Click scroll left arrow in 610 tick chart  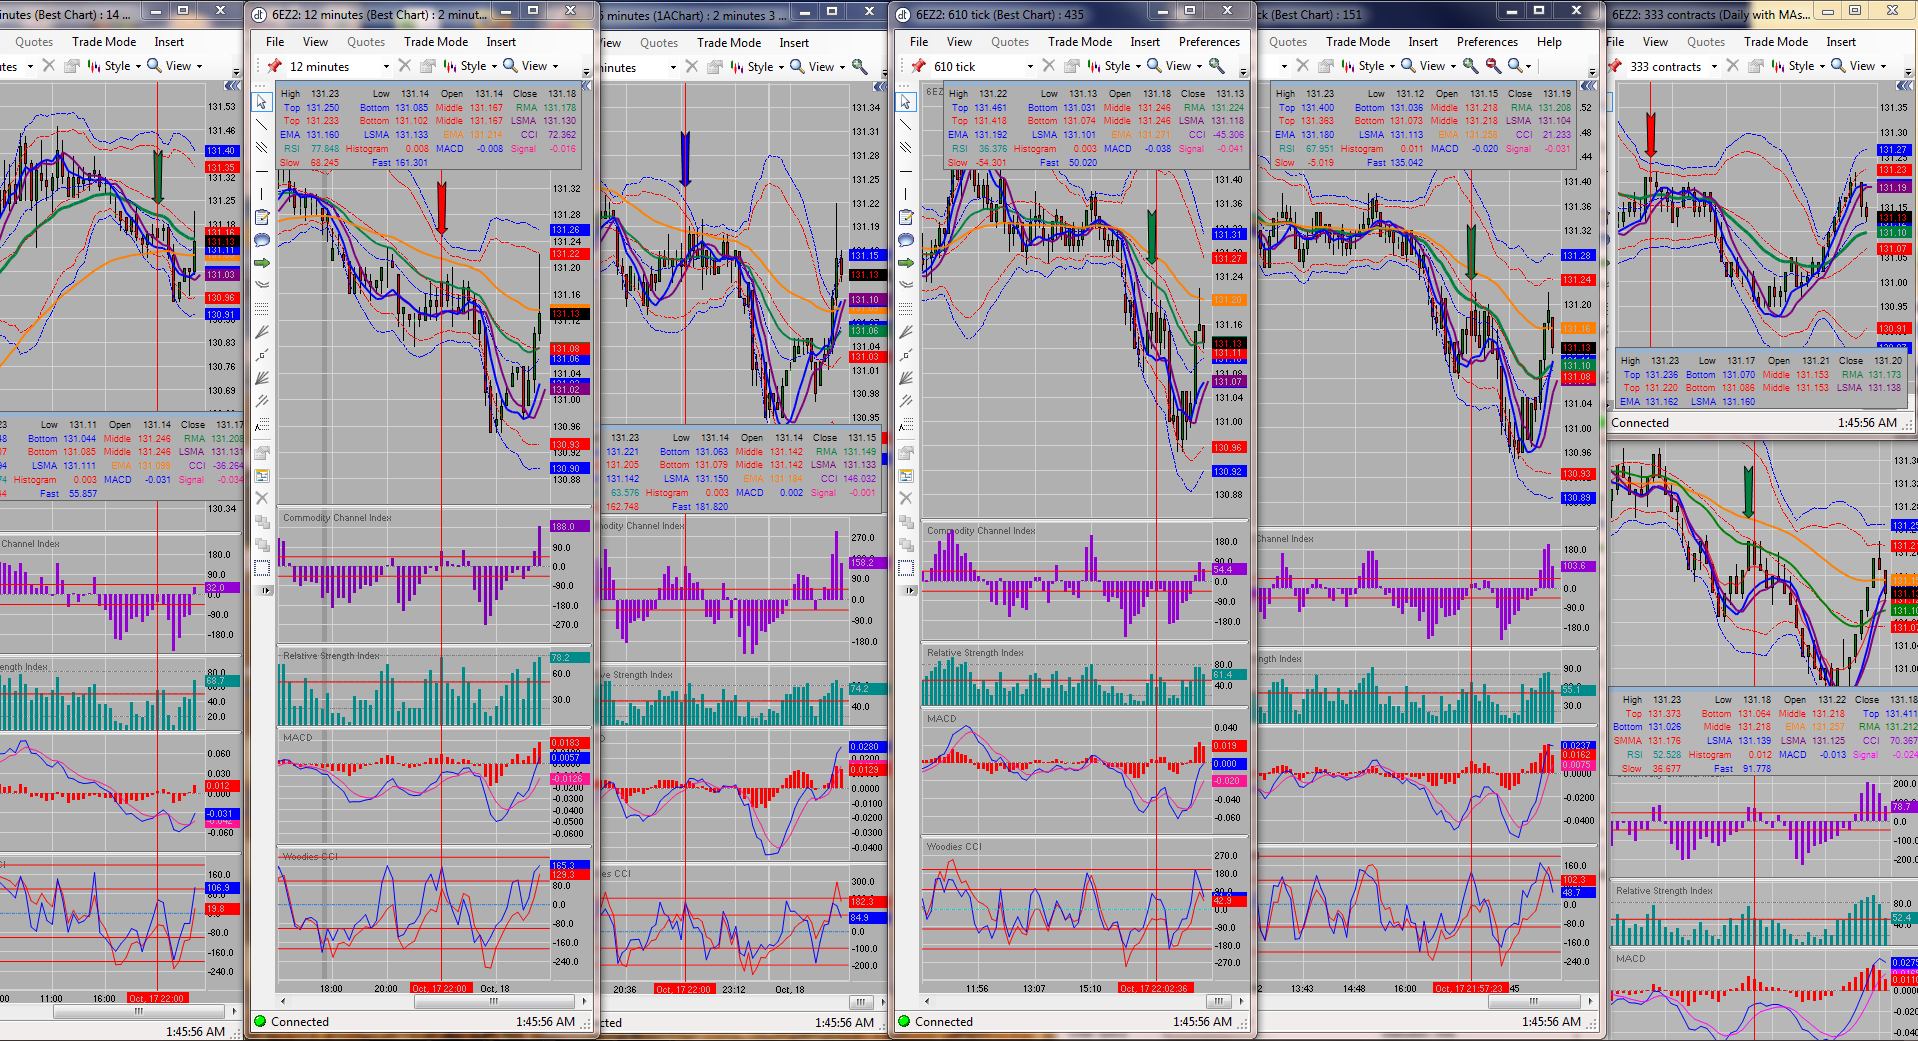pos(927,1001)
